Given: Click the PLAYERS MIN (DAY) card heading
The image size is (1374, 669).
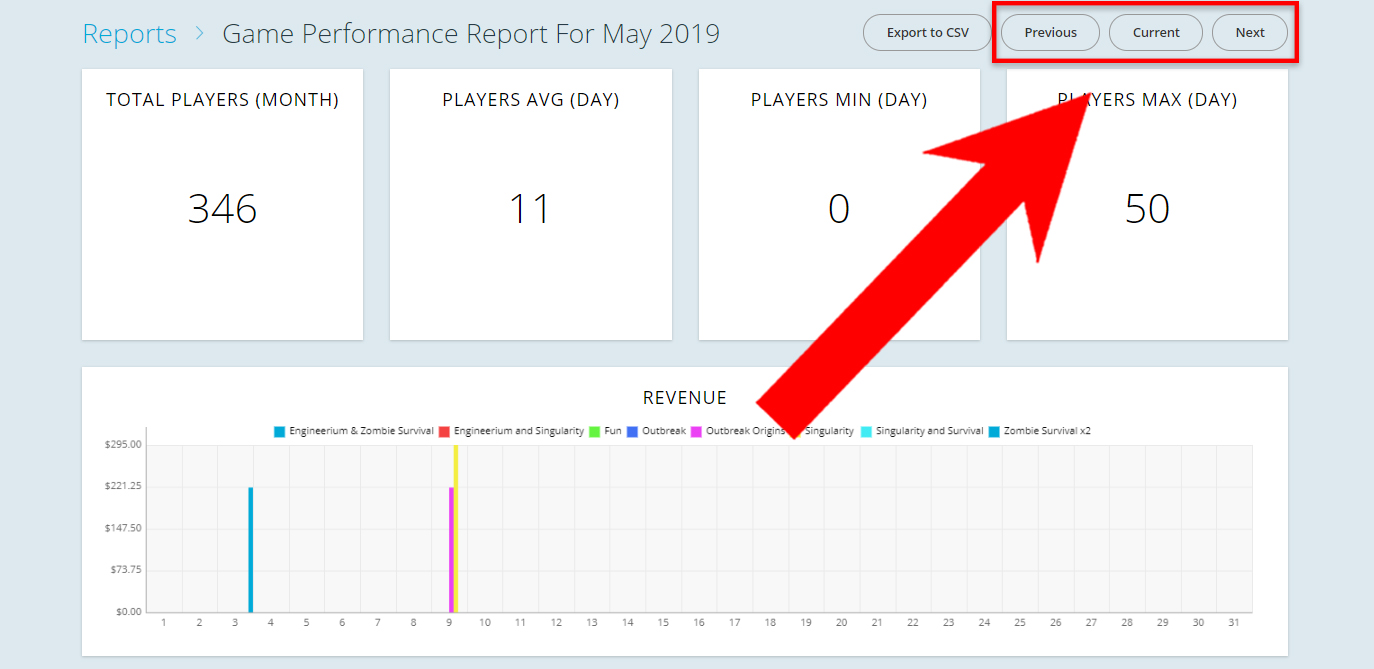Looking at the screenshot, I should click(839, 100).
